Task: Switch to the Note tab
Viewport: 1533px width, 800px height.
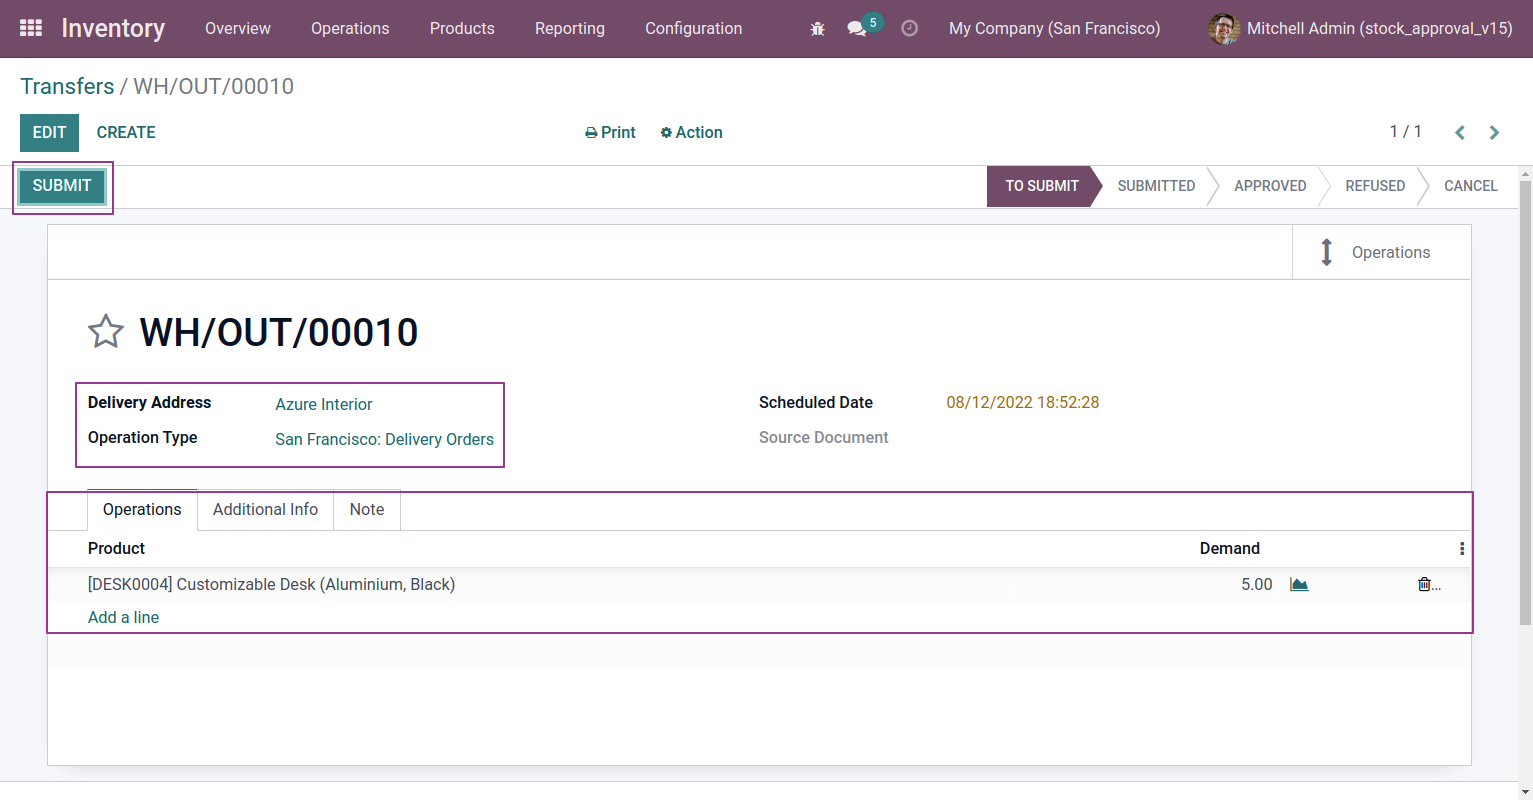Action: click(x=367, y=509)
